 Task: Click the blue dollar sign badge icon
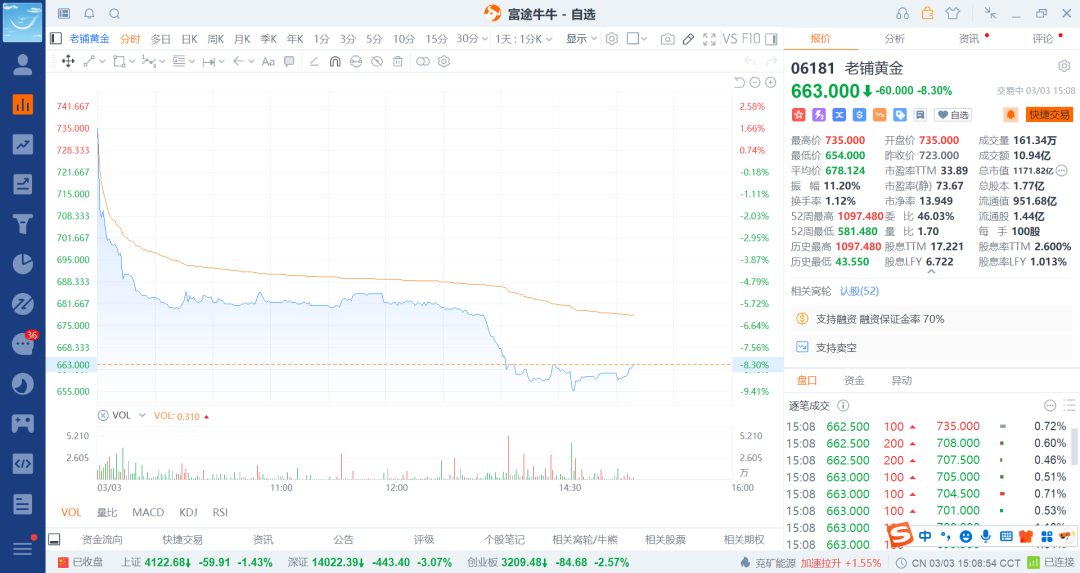pyautogui.click(x=859, y=114)
